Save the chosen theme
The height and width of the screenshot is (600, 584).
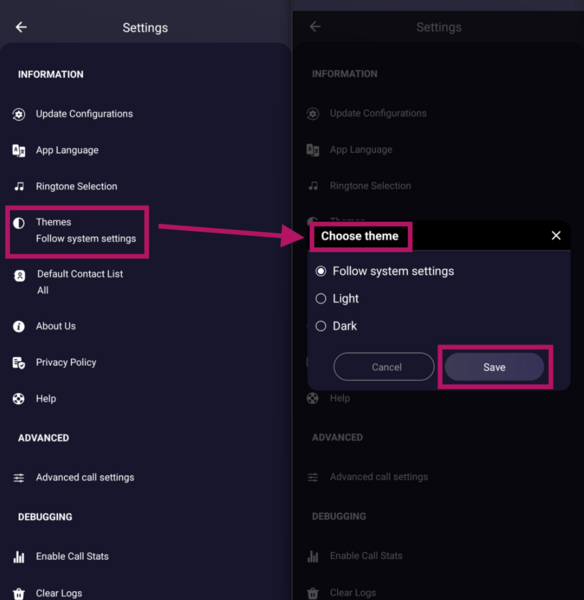(494, 367)
